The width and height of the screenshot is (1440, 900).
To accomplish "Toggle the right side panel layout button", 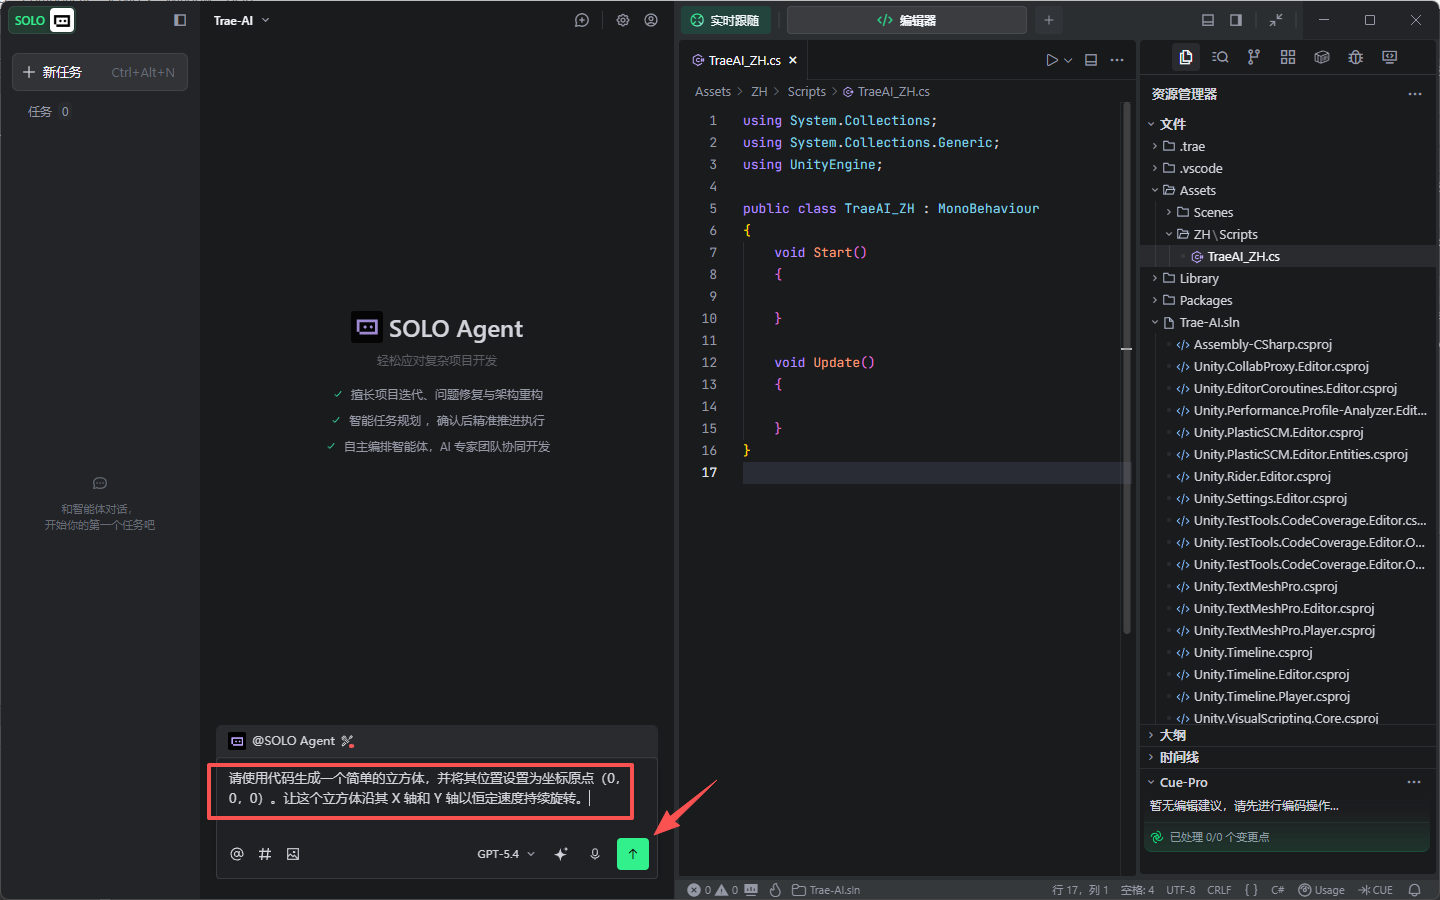I will (x=1236, y=20).
